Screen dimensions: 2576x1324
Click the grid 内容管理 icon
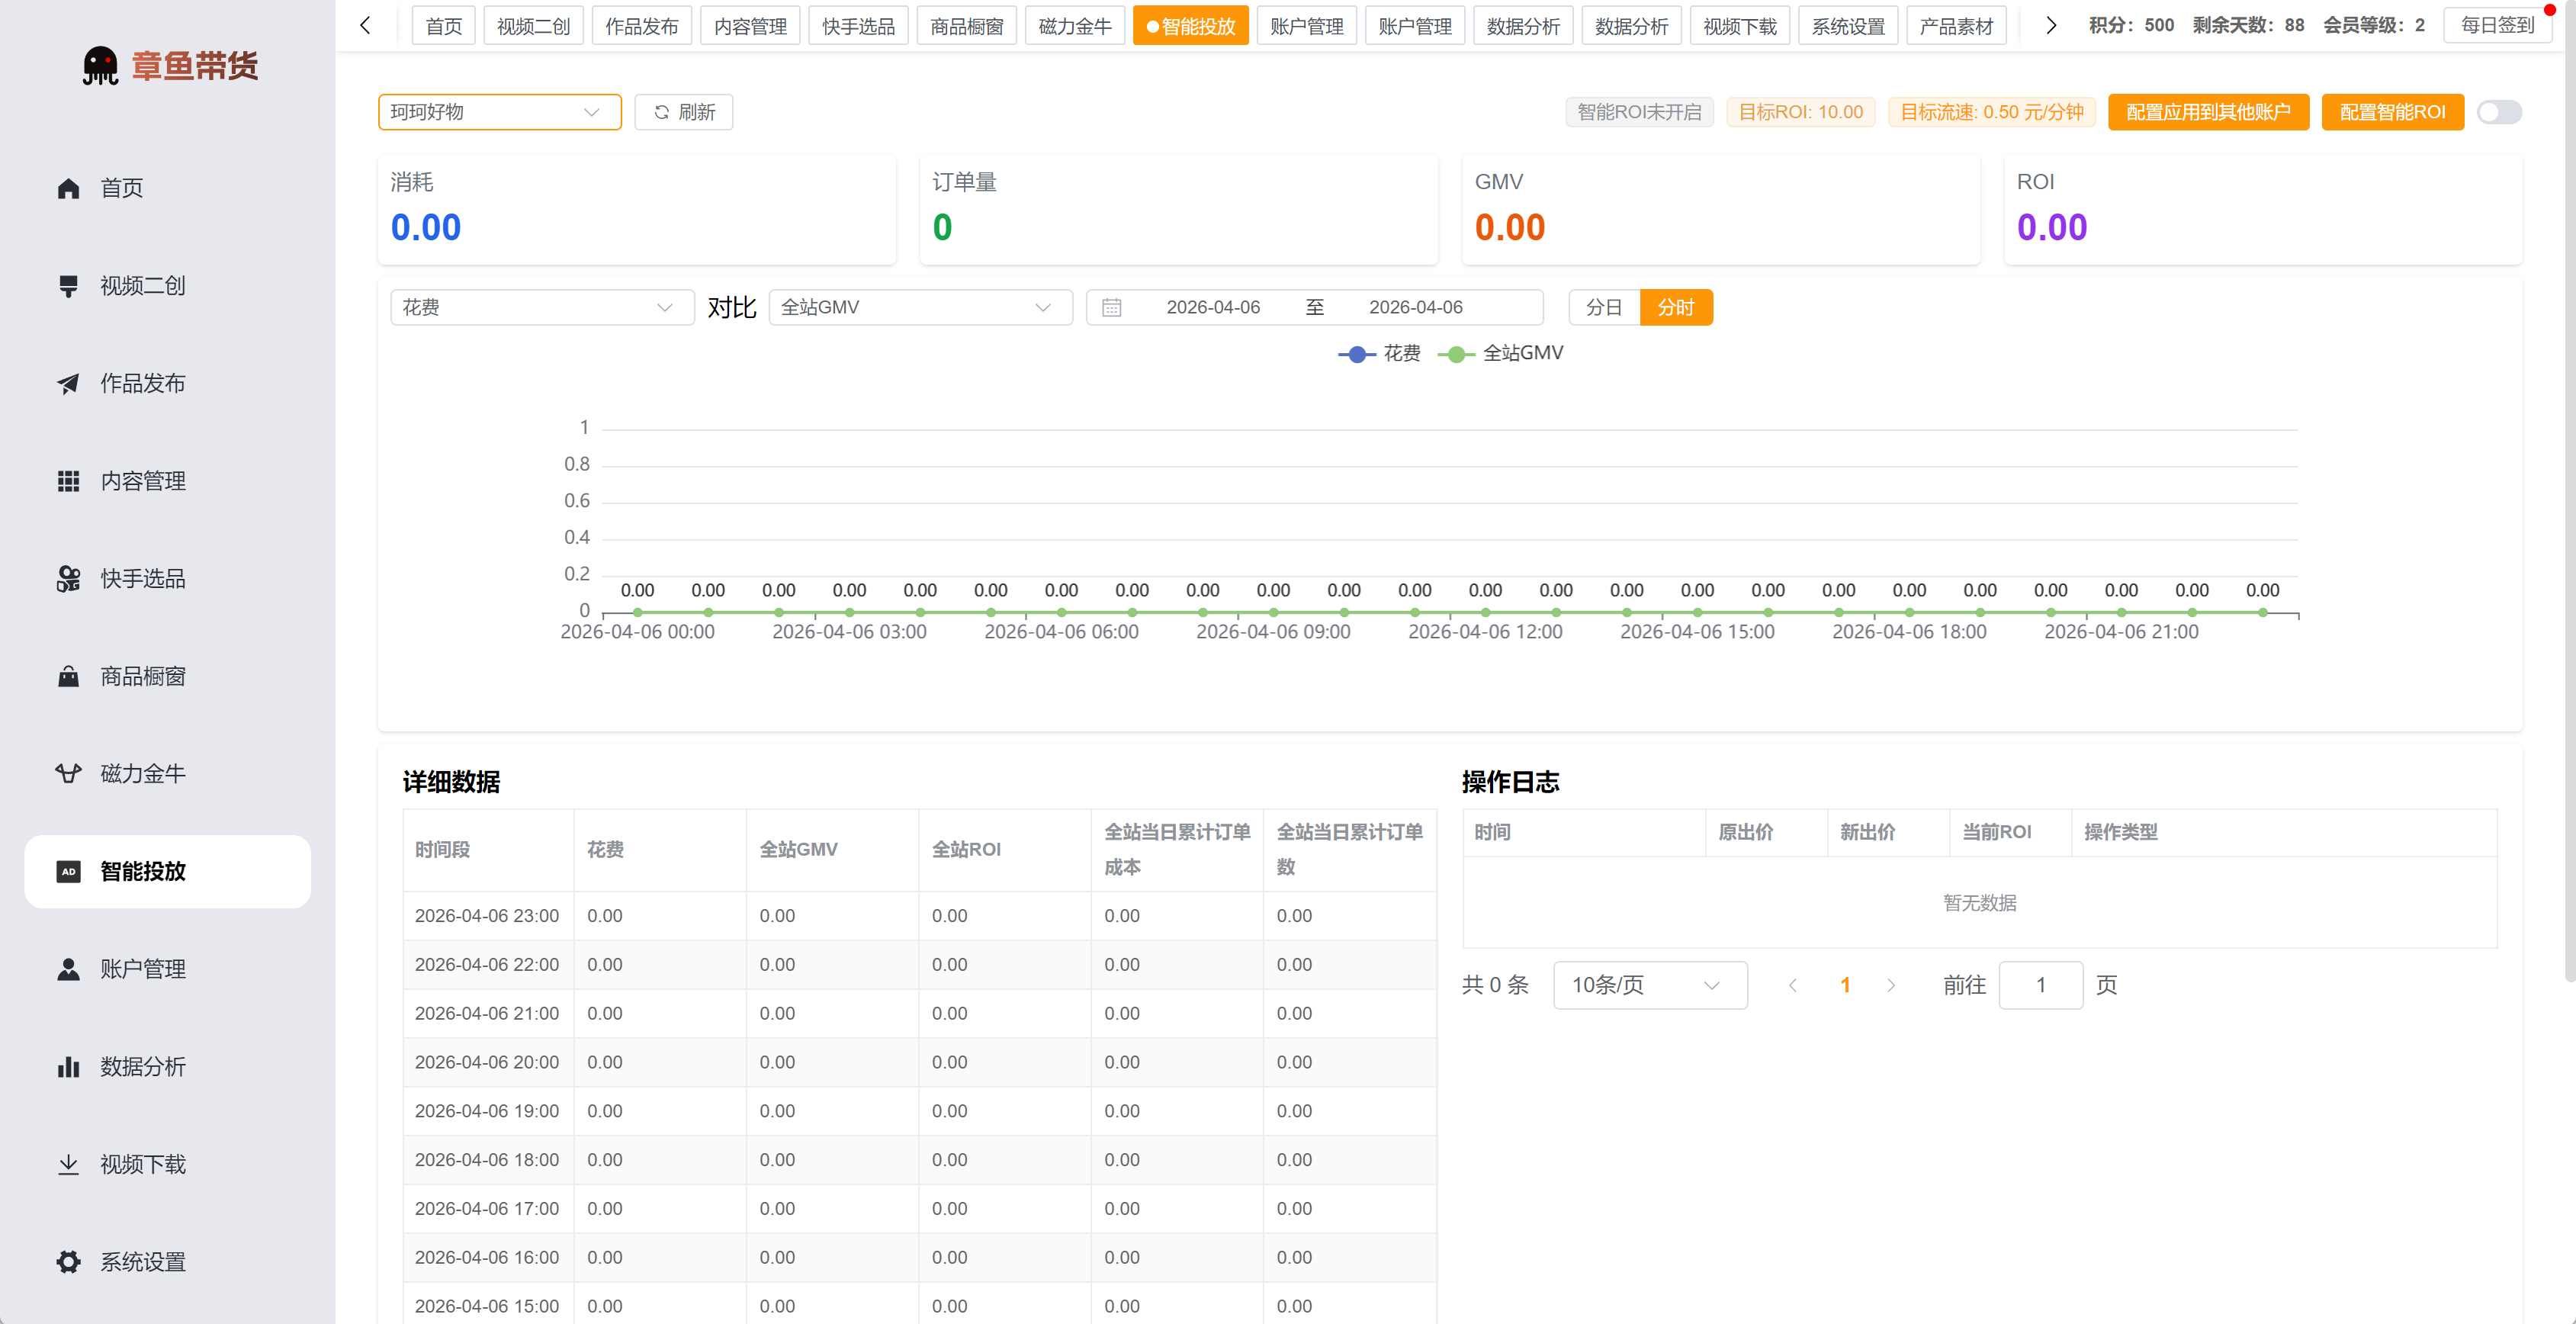pos(68,481)
